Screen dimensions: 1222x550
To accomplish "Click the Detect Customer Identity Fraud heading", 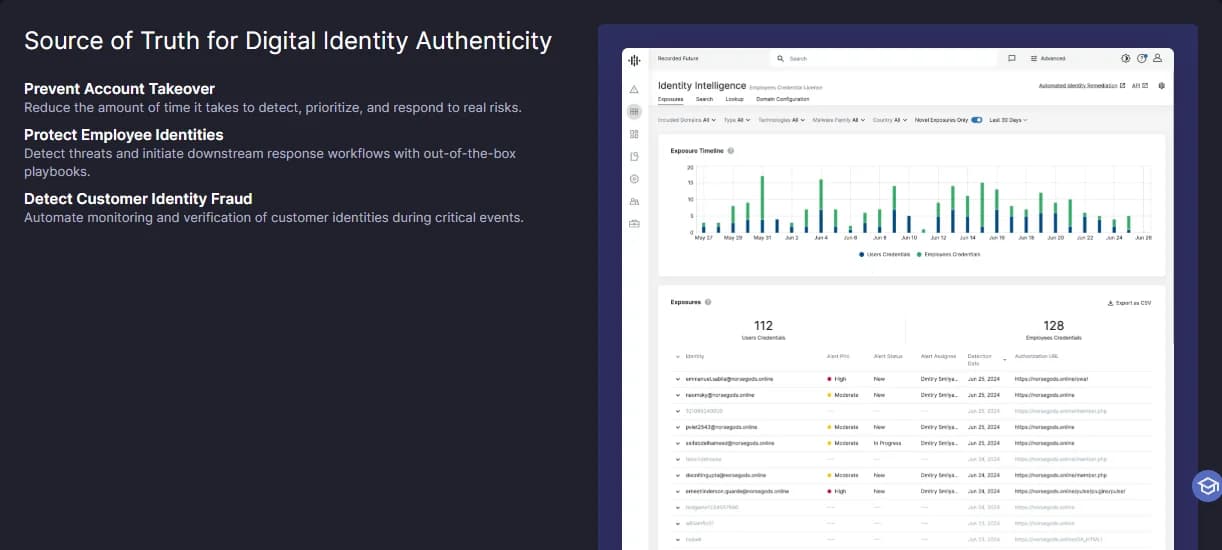I will click(x=138, y=199).
